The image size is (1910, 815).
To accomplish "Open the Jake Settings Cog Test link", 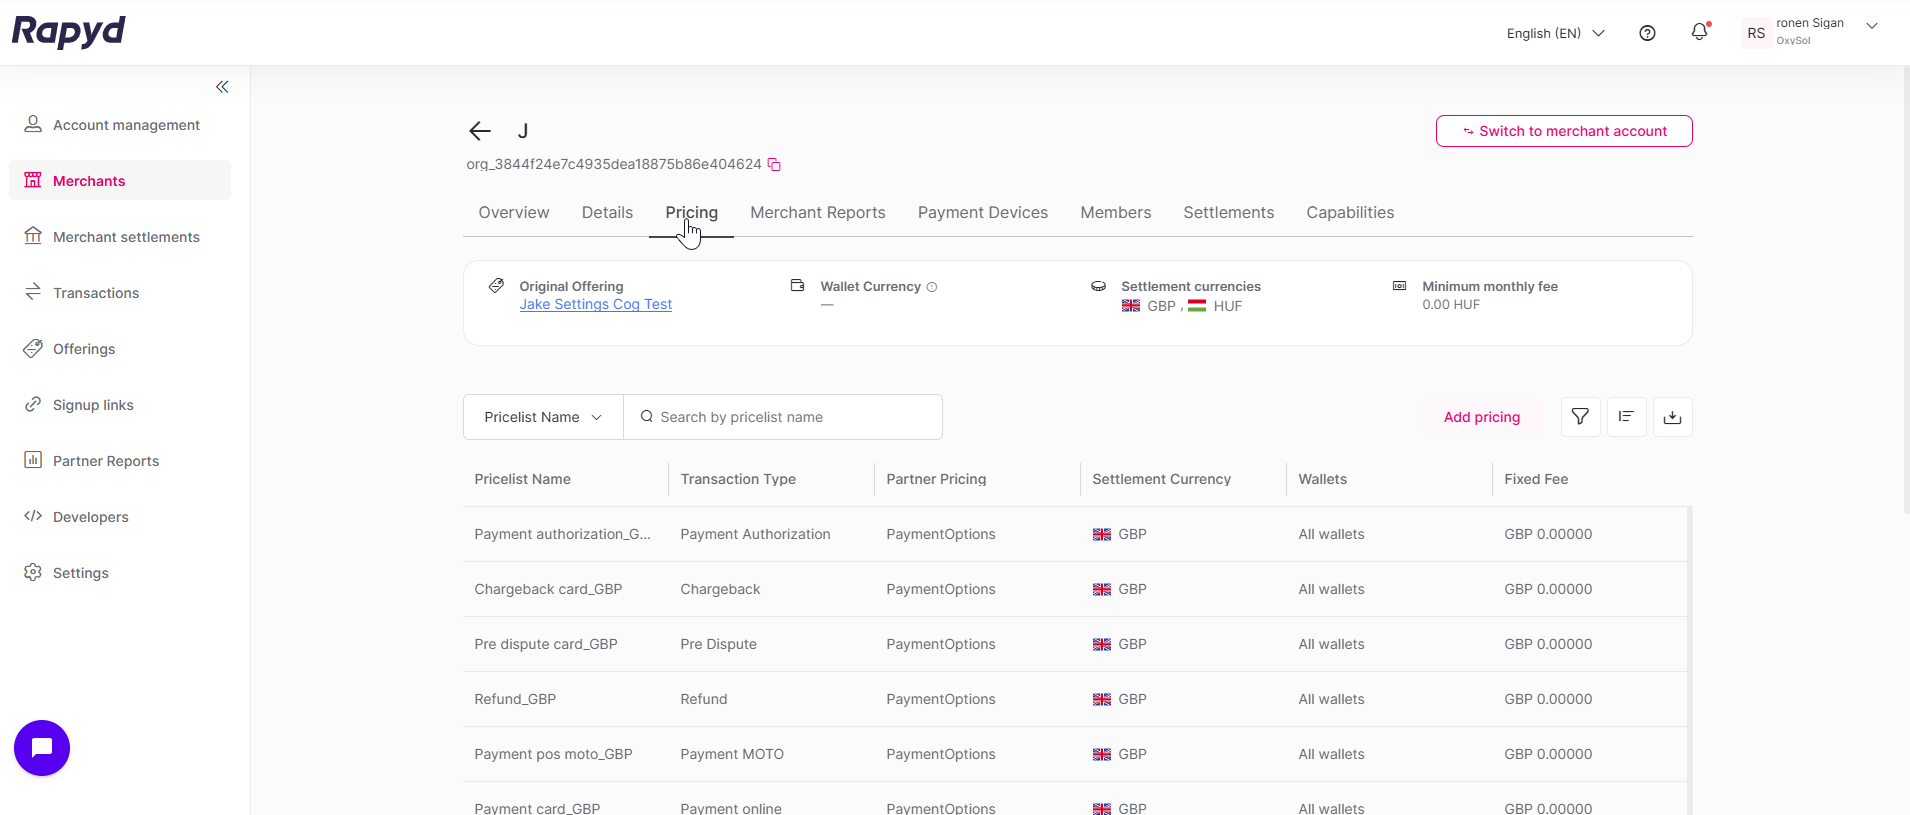I will point(596,305).
